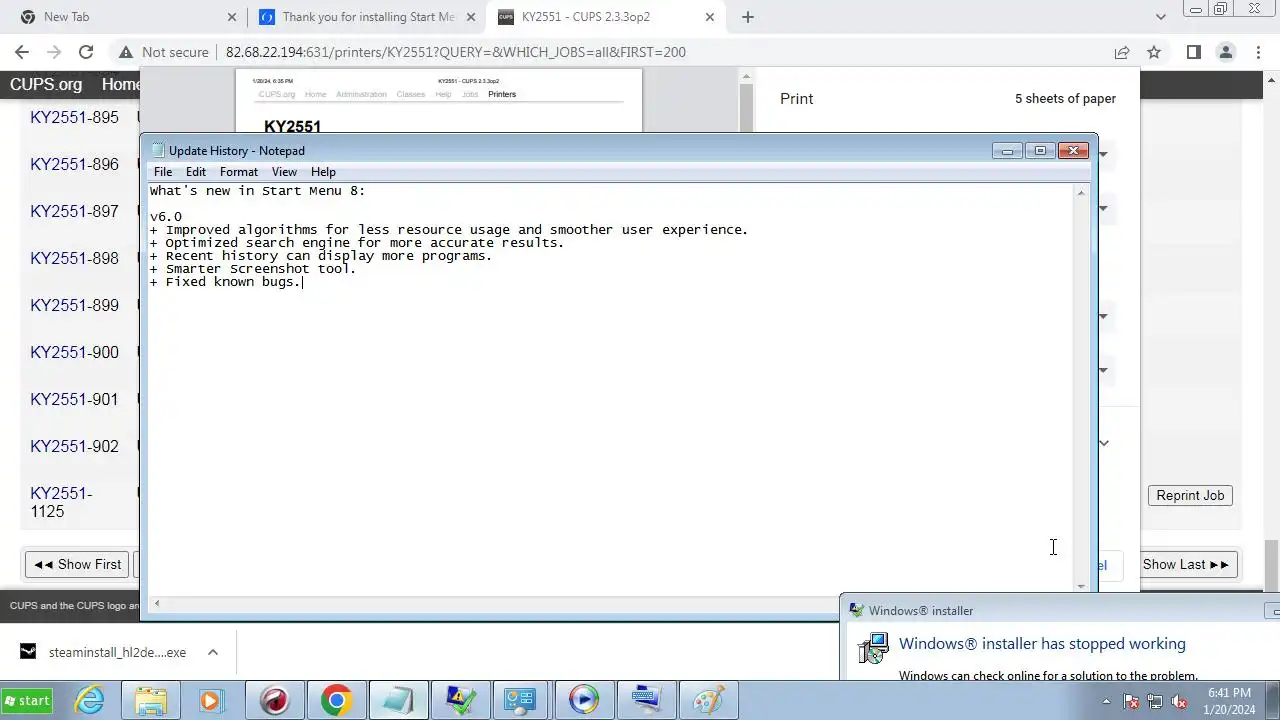Click the on-screen keyboard taskbar icon
The height and width of the screenshot is (720, 1280).
click(x=645, y=701)
